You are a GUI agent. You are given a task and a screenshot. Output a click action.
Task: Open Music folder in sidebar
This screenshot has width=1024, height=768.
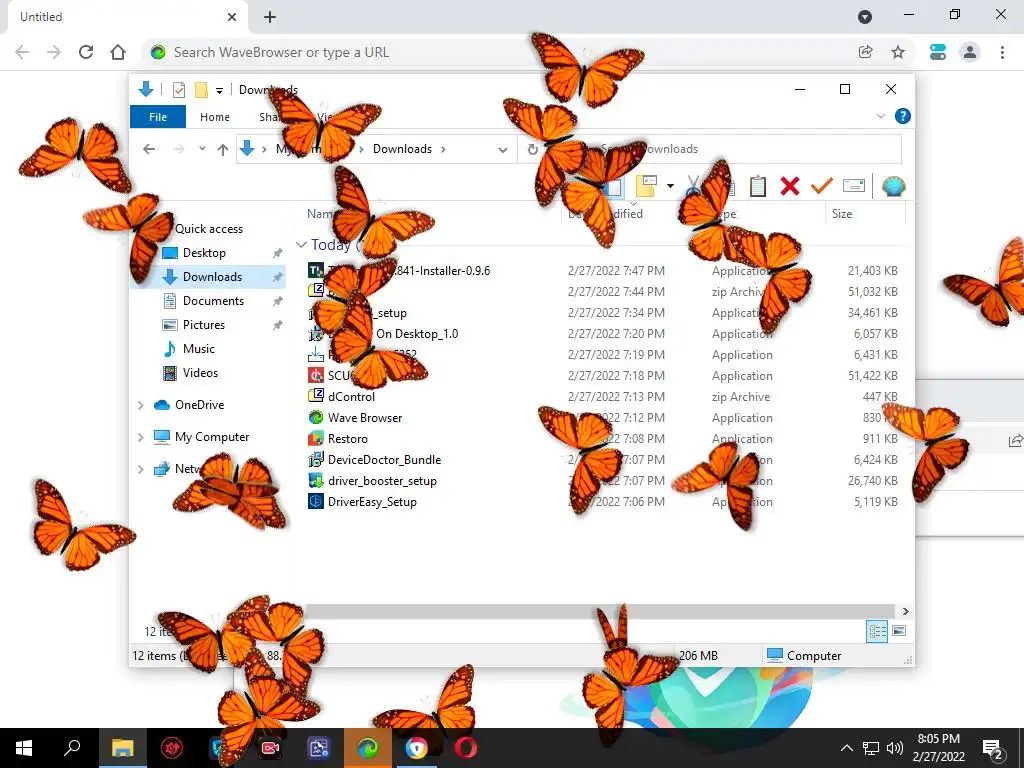199,349
